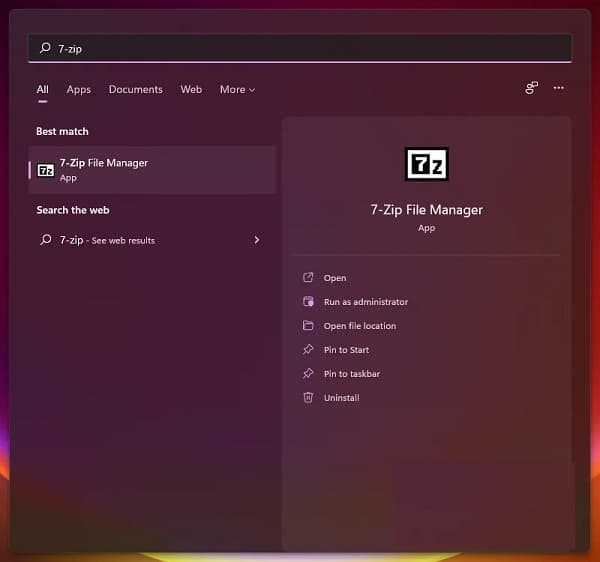Click the large 7z app logo
This screenshot has width=600, height=562.
(426, 164)
